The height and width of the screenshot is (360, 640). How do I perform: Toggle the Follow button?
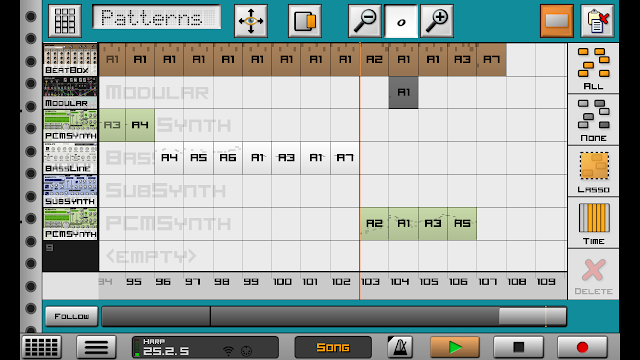(72, 316)
